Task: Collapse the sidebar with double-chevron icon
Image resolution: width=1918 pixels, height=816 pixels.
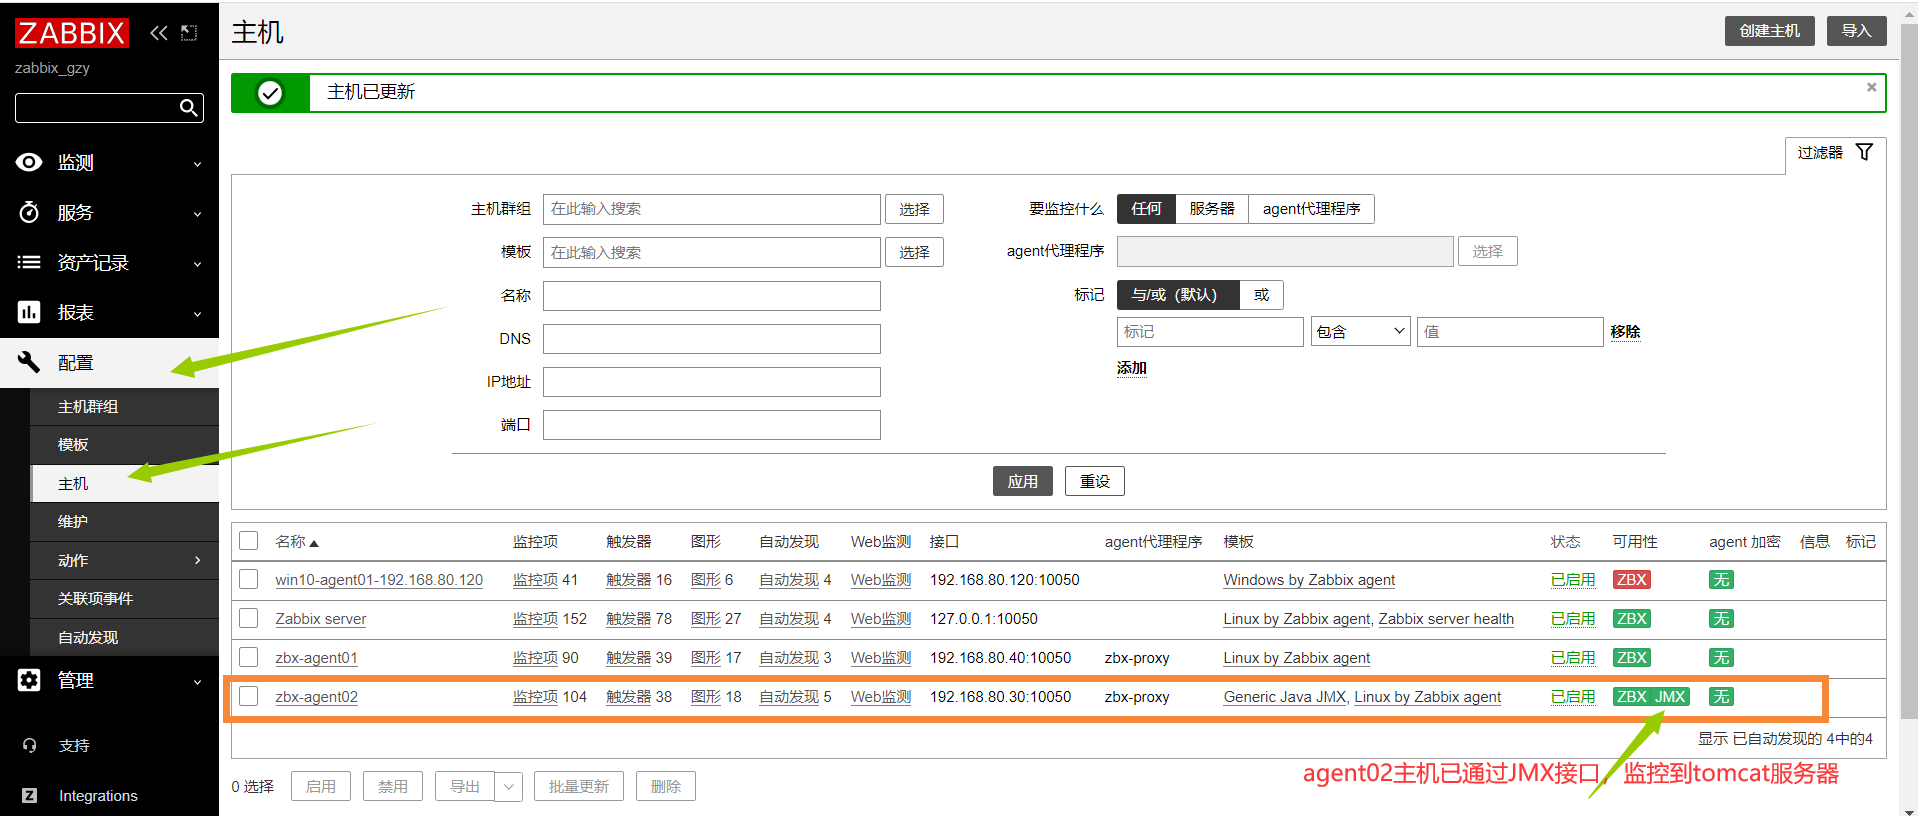Action: [x=158, y=33]
